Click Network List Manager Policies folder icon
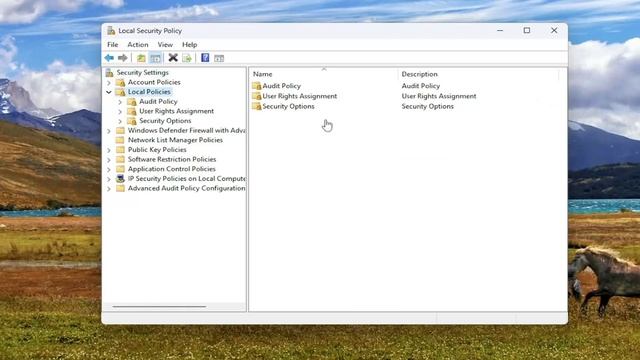The image size is (640, 360). click(120, 140)
